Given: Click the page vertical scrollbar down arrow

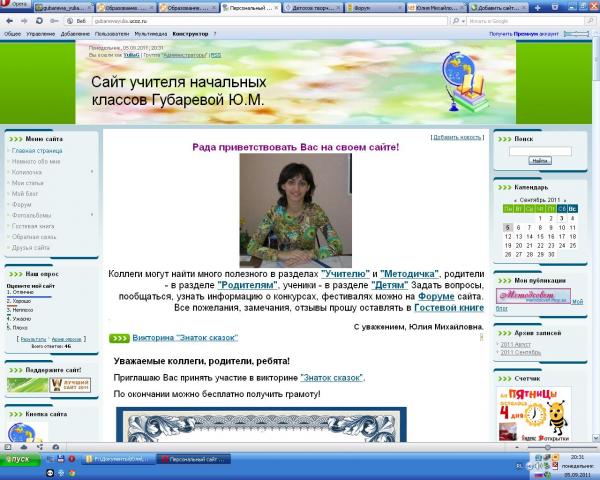Looking at the screenshot, I should pyautogui.click(x=596, y=438).
